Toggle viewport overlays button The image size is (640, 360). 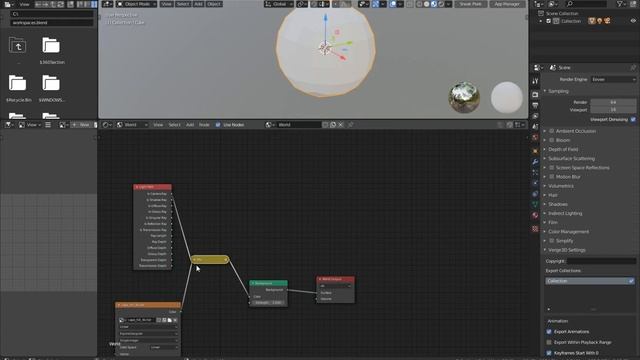click(393, 4)
